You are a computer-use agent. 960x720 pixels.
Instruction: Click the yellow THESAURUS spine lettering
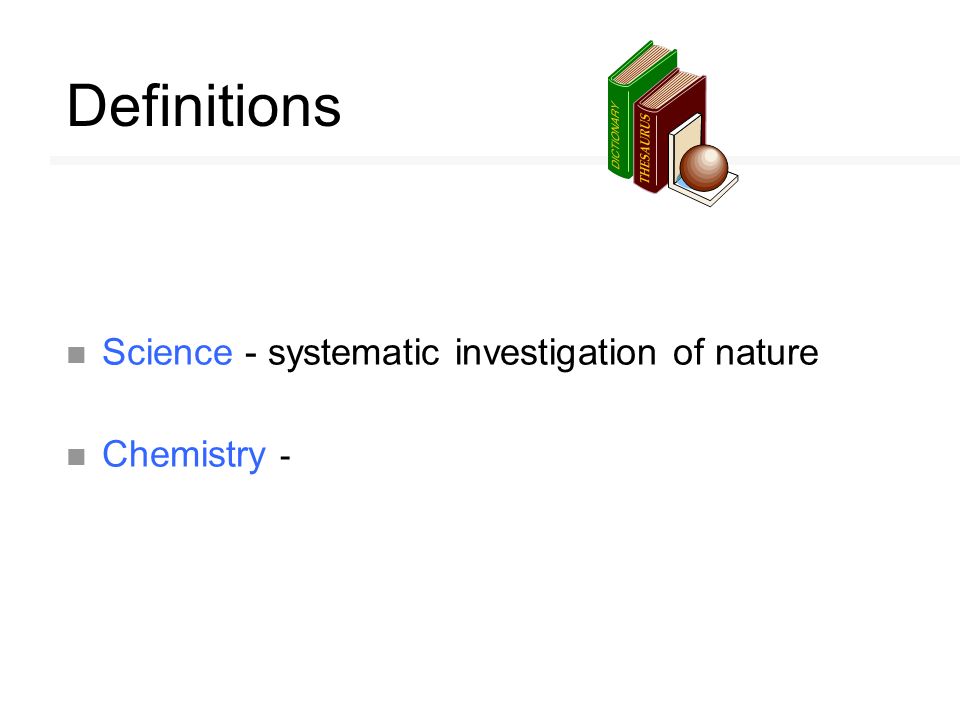click(644, 149)
